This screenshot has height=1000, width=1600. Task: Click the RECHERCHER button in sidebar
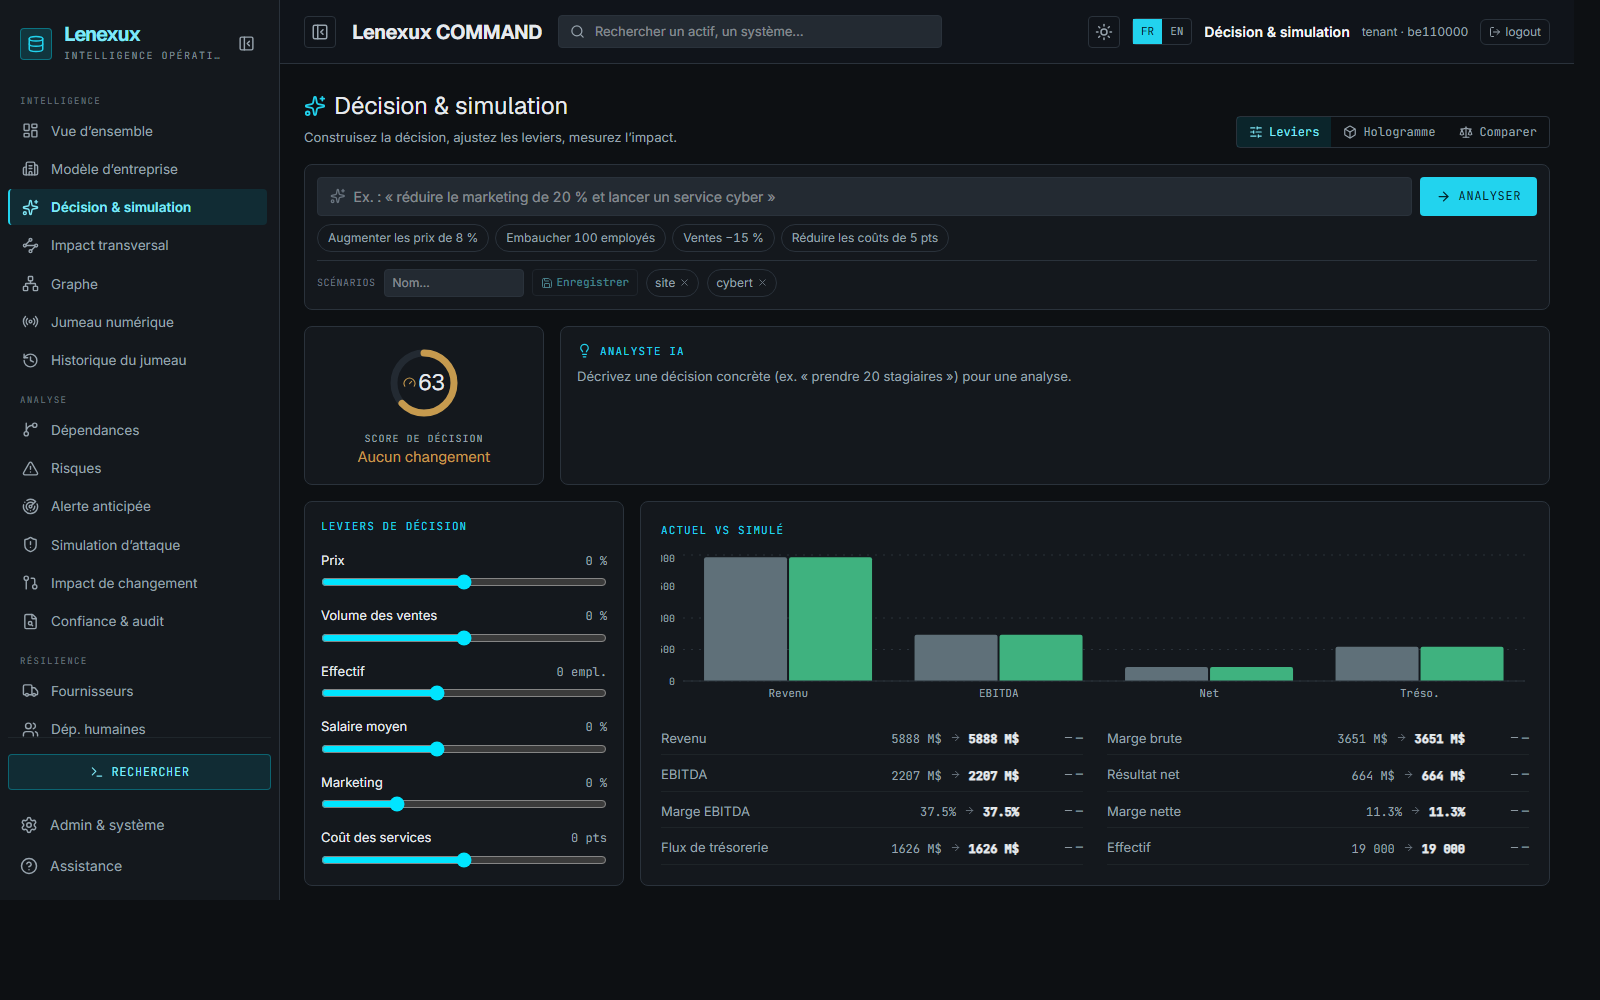[139, 772]
